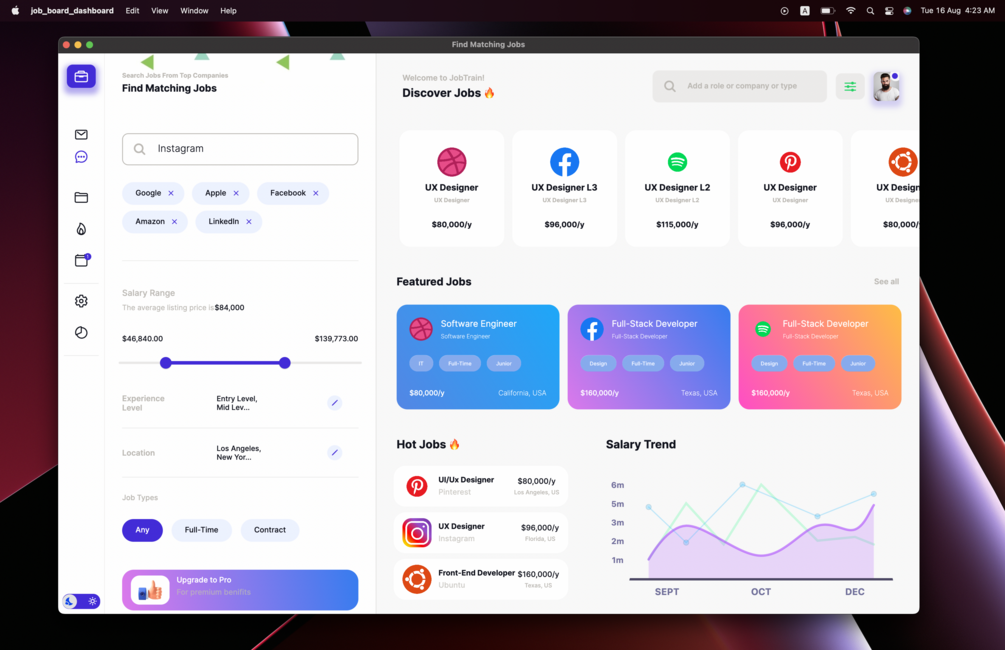This screenshot has width=1005, height=650.
Task: Open the briefcase jobs icon in sidebar
Action: point(81,77)
